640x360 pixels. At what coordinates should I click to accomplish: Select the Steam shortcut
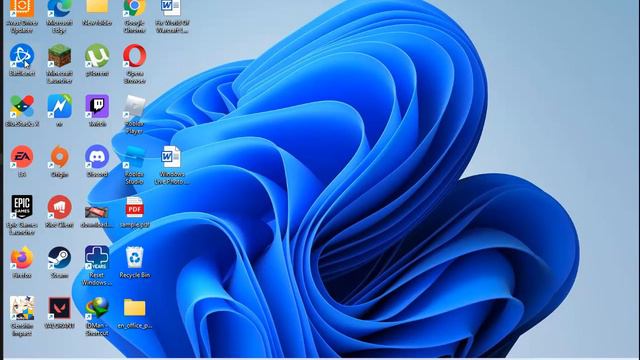point(60,258)
